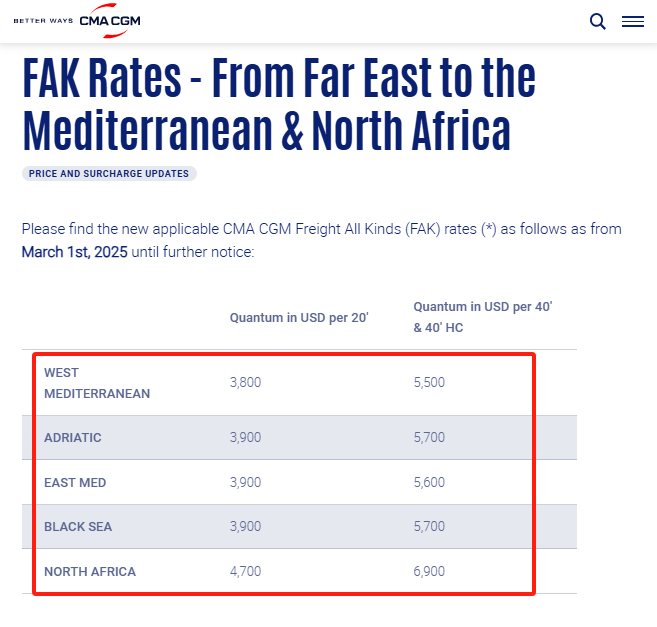Click the Price and Surcharge Updates tag
This screenshot has width=657, height=627.
click(109, 174)
